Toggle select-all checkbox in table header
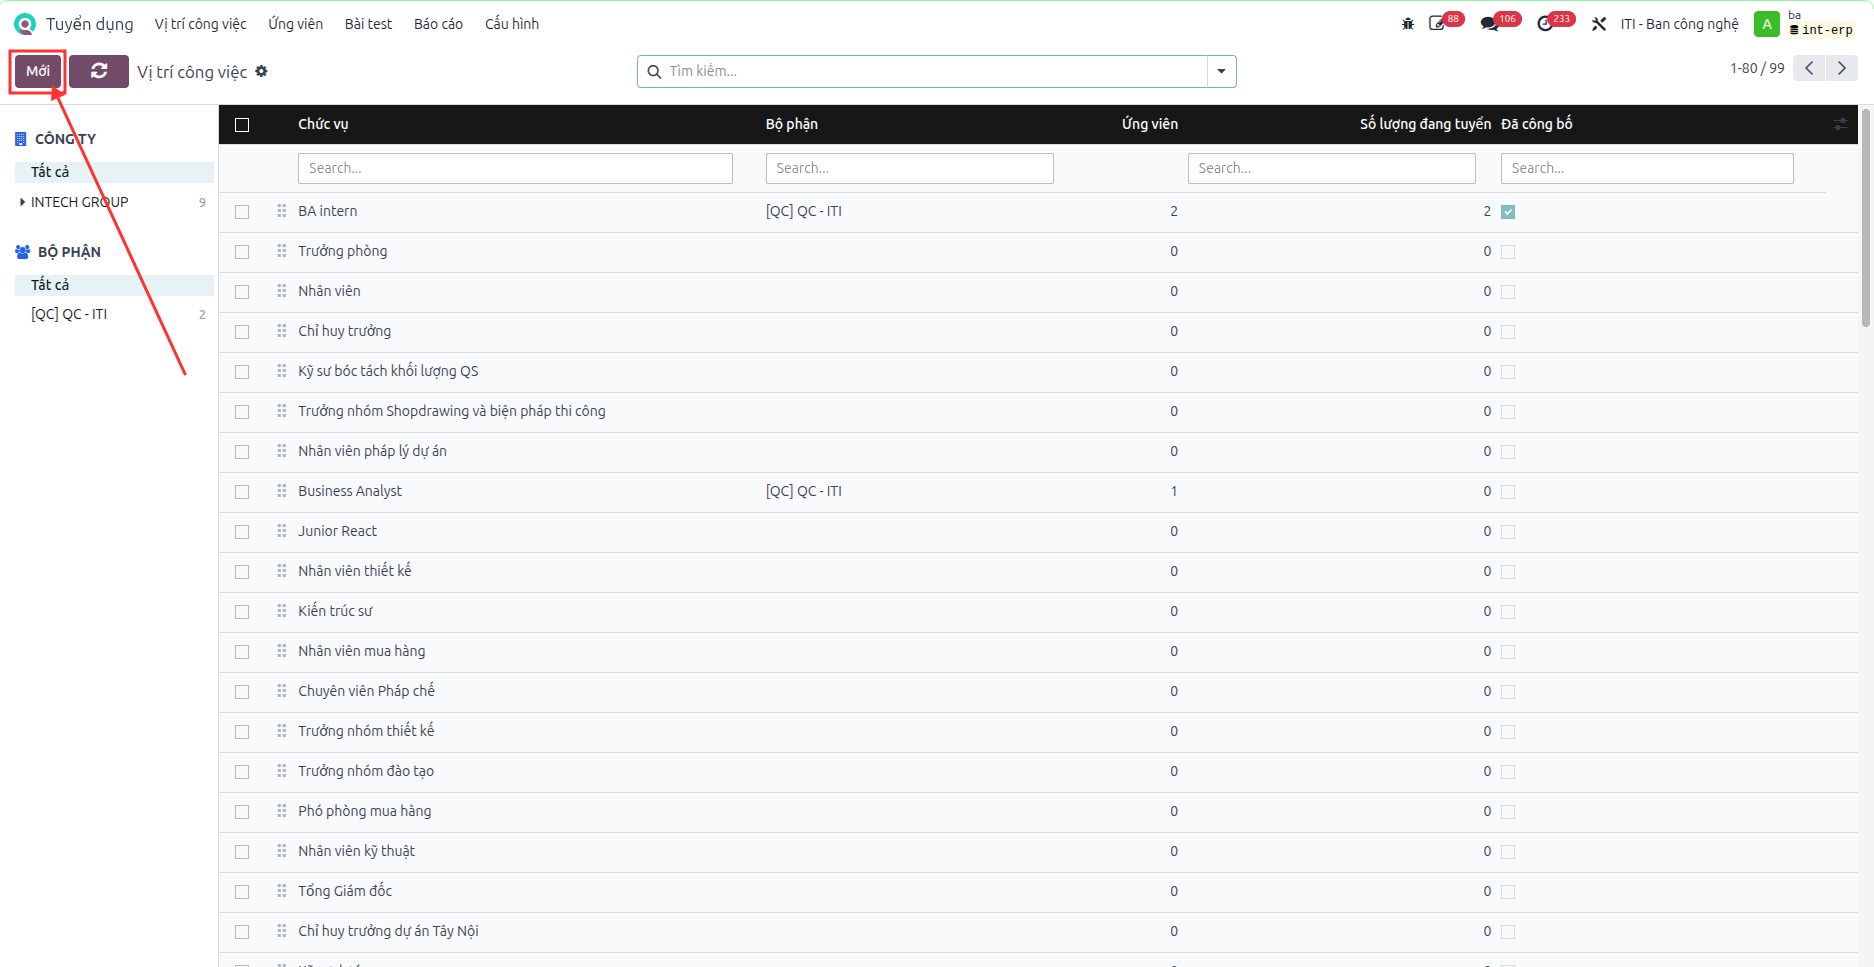1874x967 pixels. pos(242,125)
